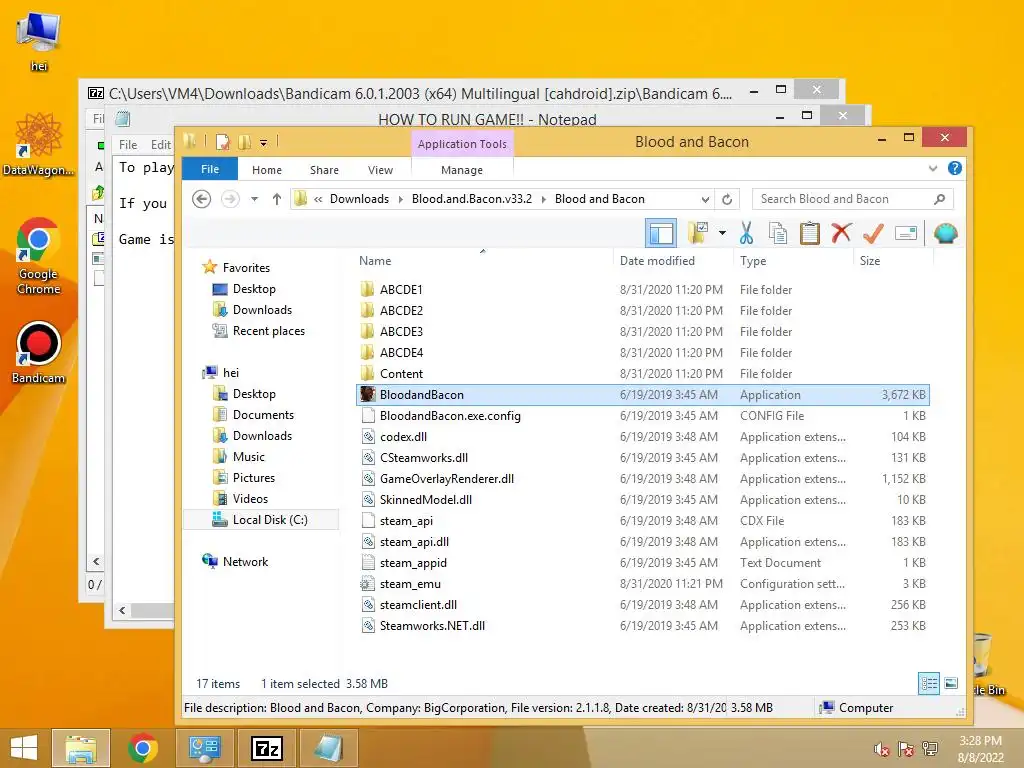Delete the file with the red X icon
Viewport: 1024px width, 768px height.
point(841,232)
